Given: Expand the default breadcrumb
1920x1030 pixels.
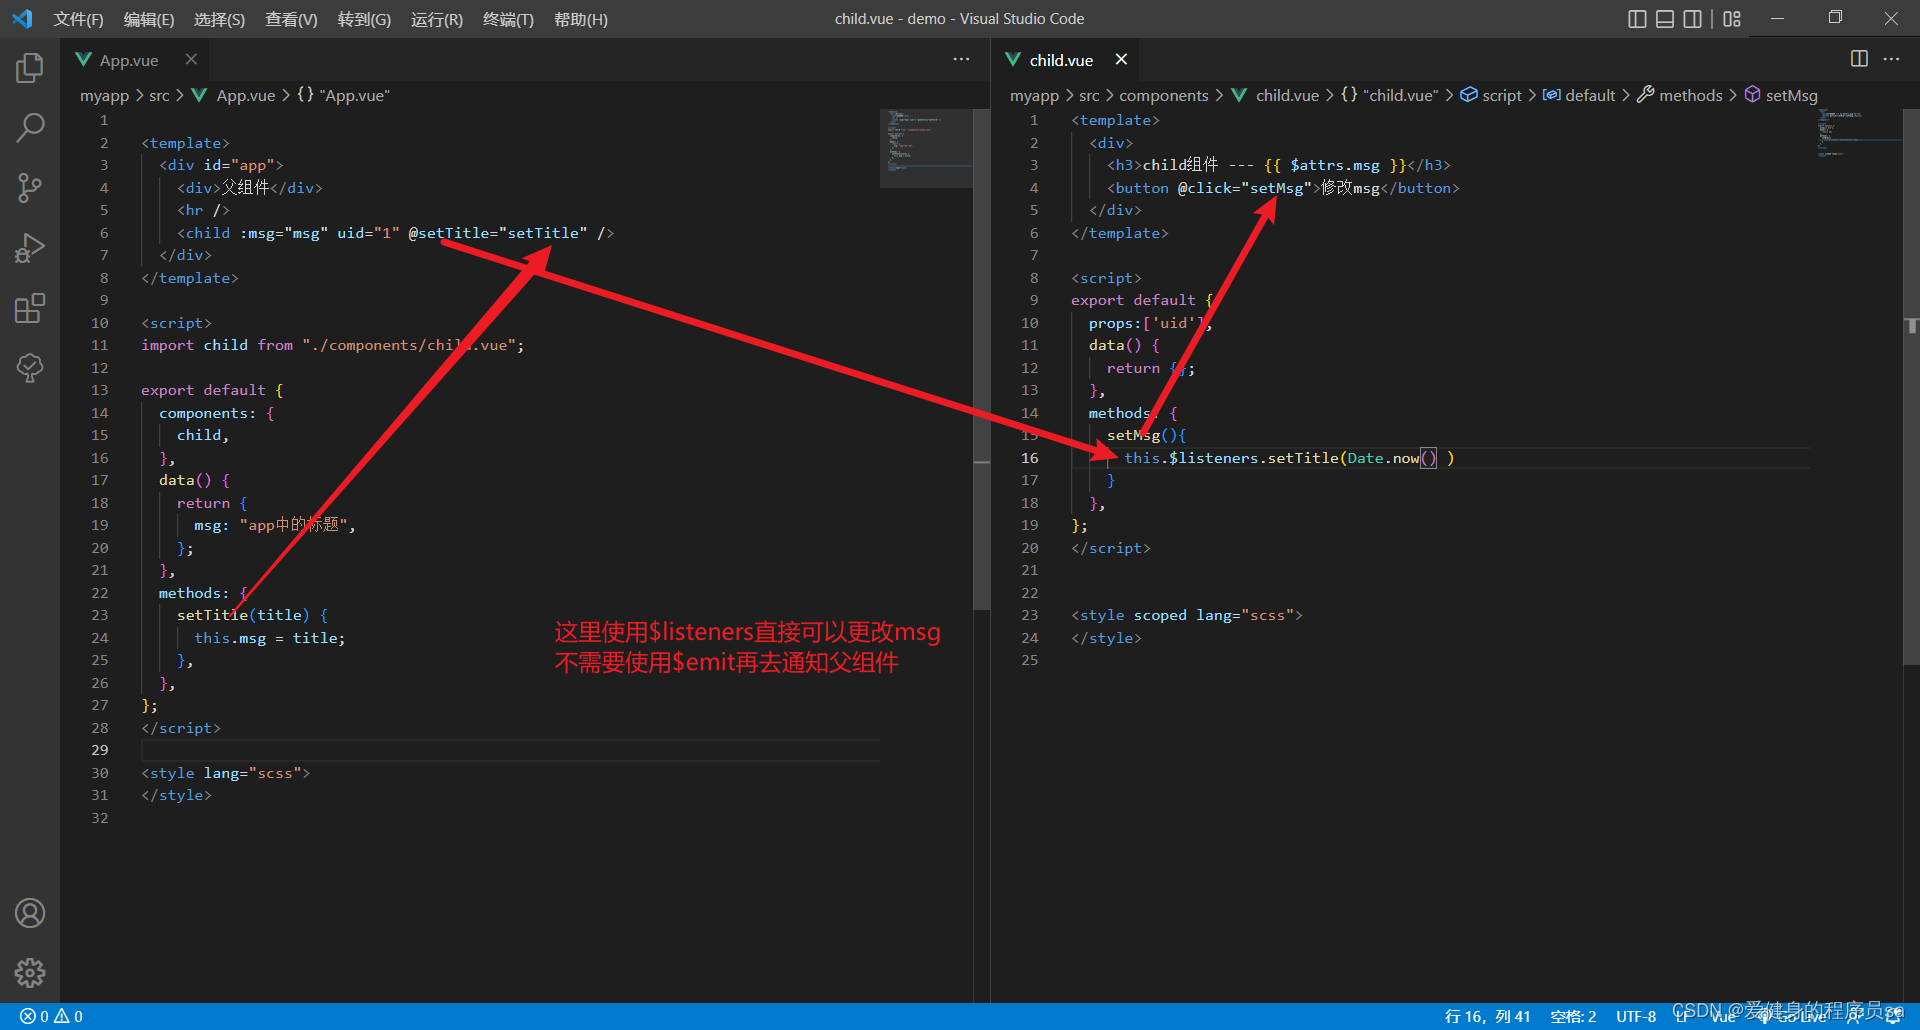Looking at the screenshot, I should coord(1579,95).
